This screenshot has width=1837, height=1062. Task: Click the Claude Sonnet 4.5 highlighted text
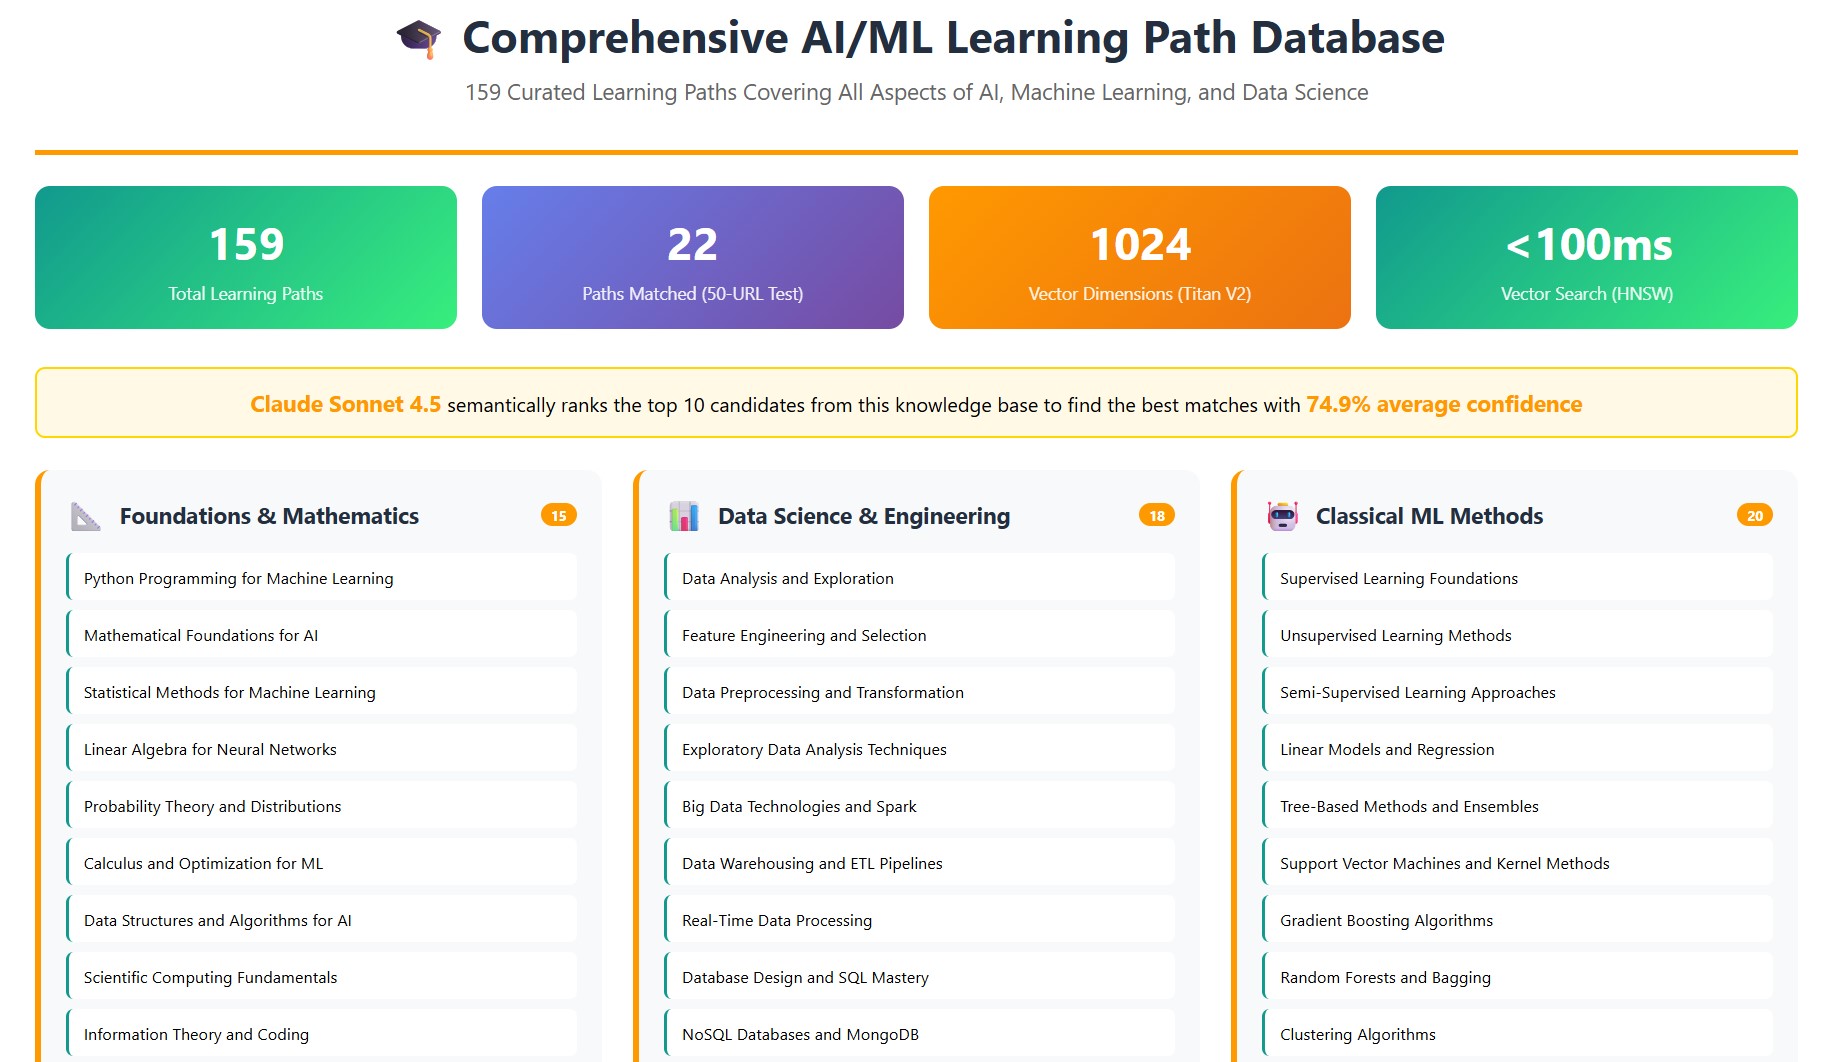[345, 404]
